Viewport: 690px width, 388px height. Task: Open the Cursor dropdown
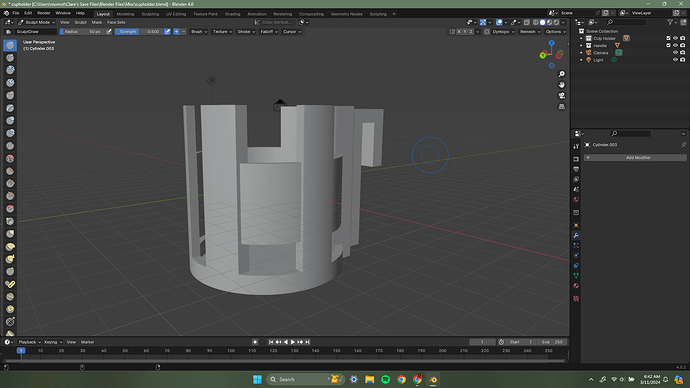292,32
